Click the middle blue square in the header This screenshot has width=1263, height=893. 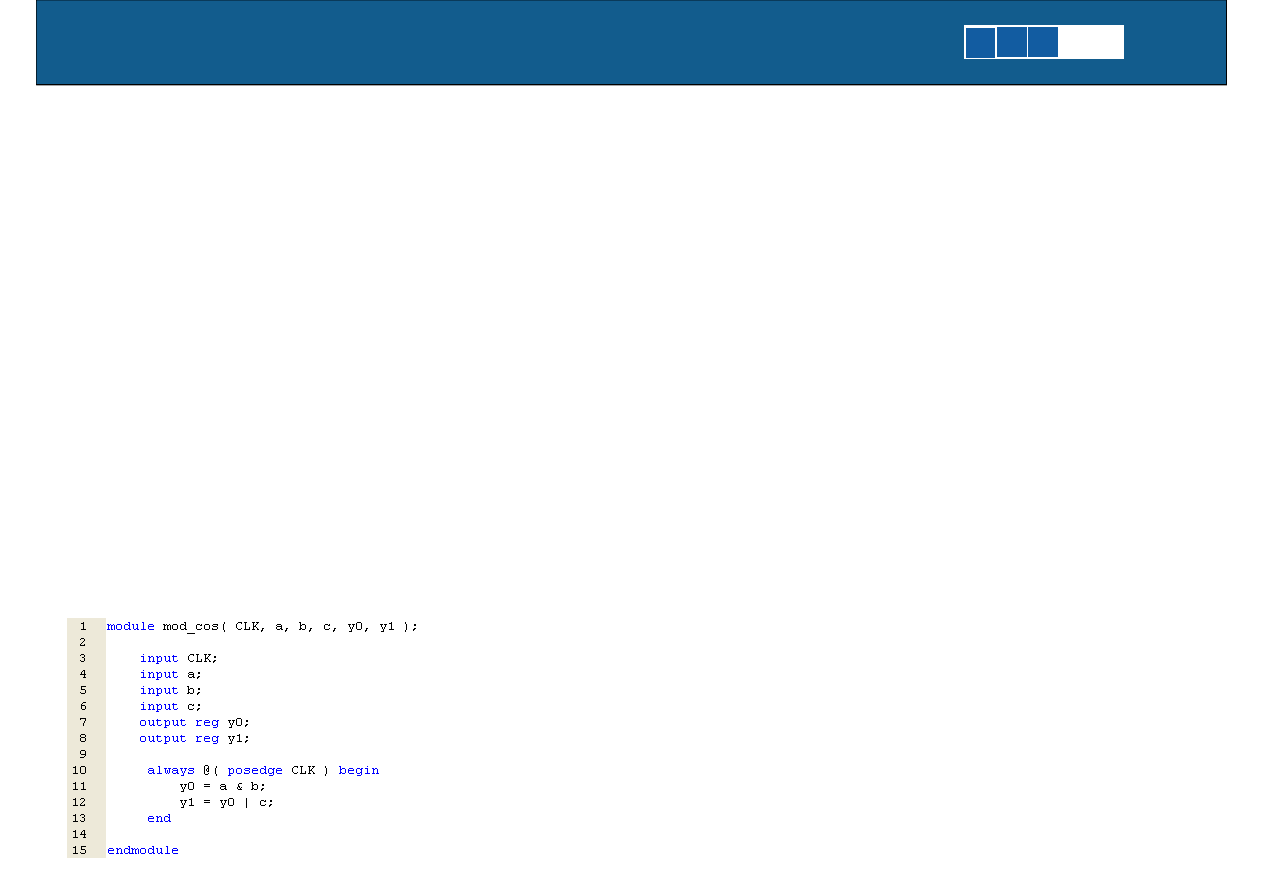tap(1012, 43)
